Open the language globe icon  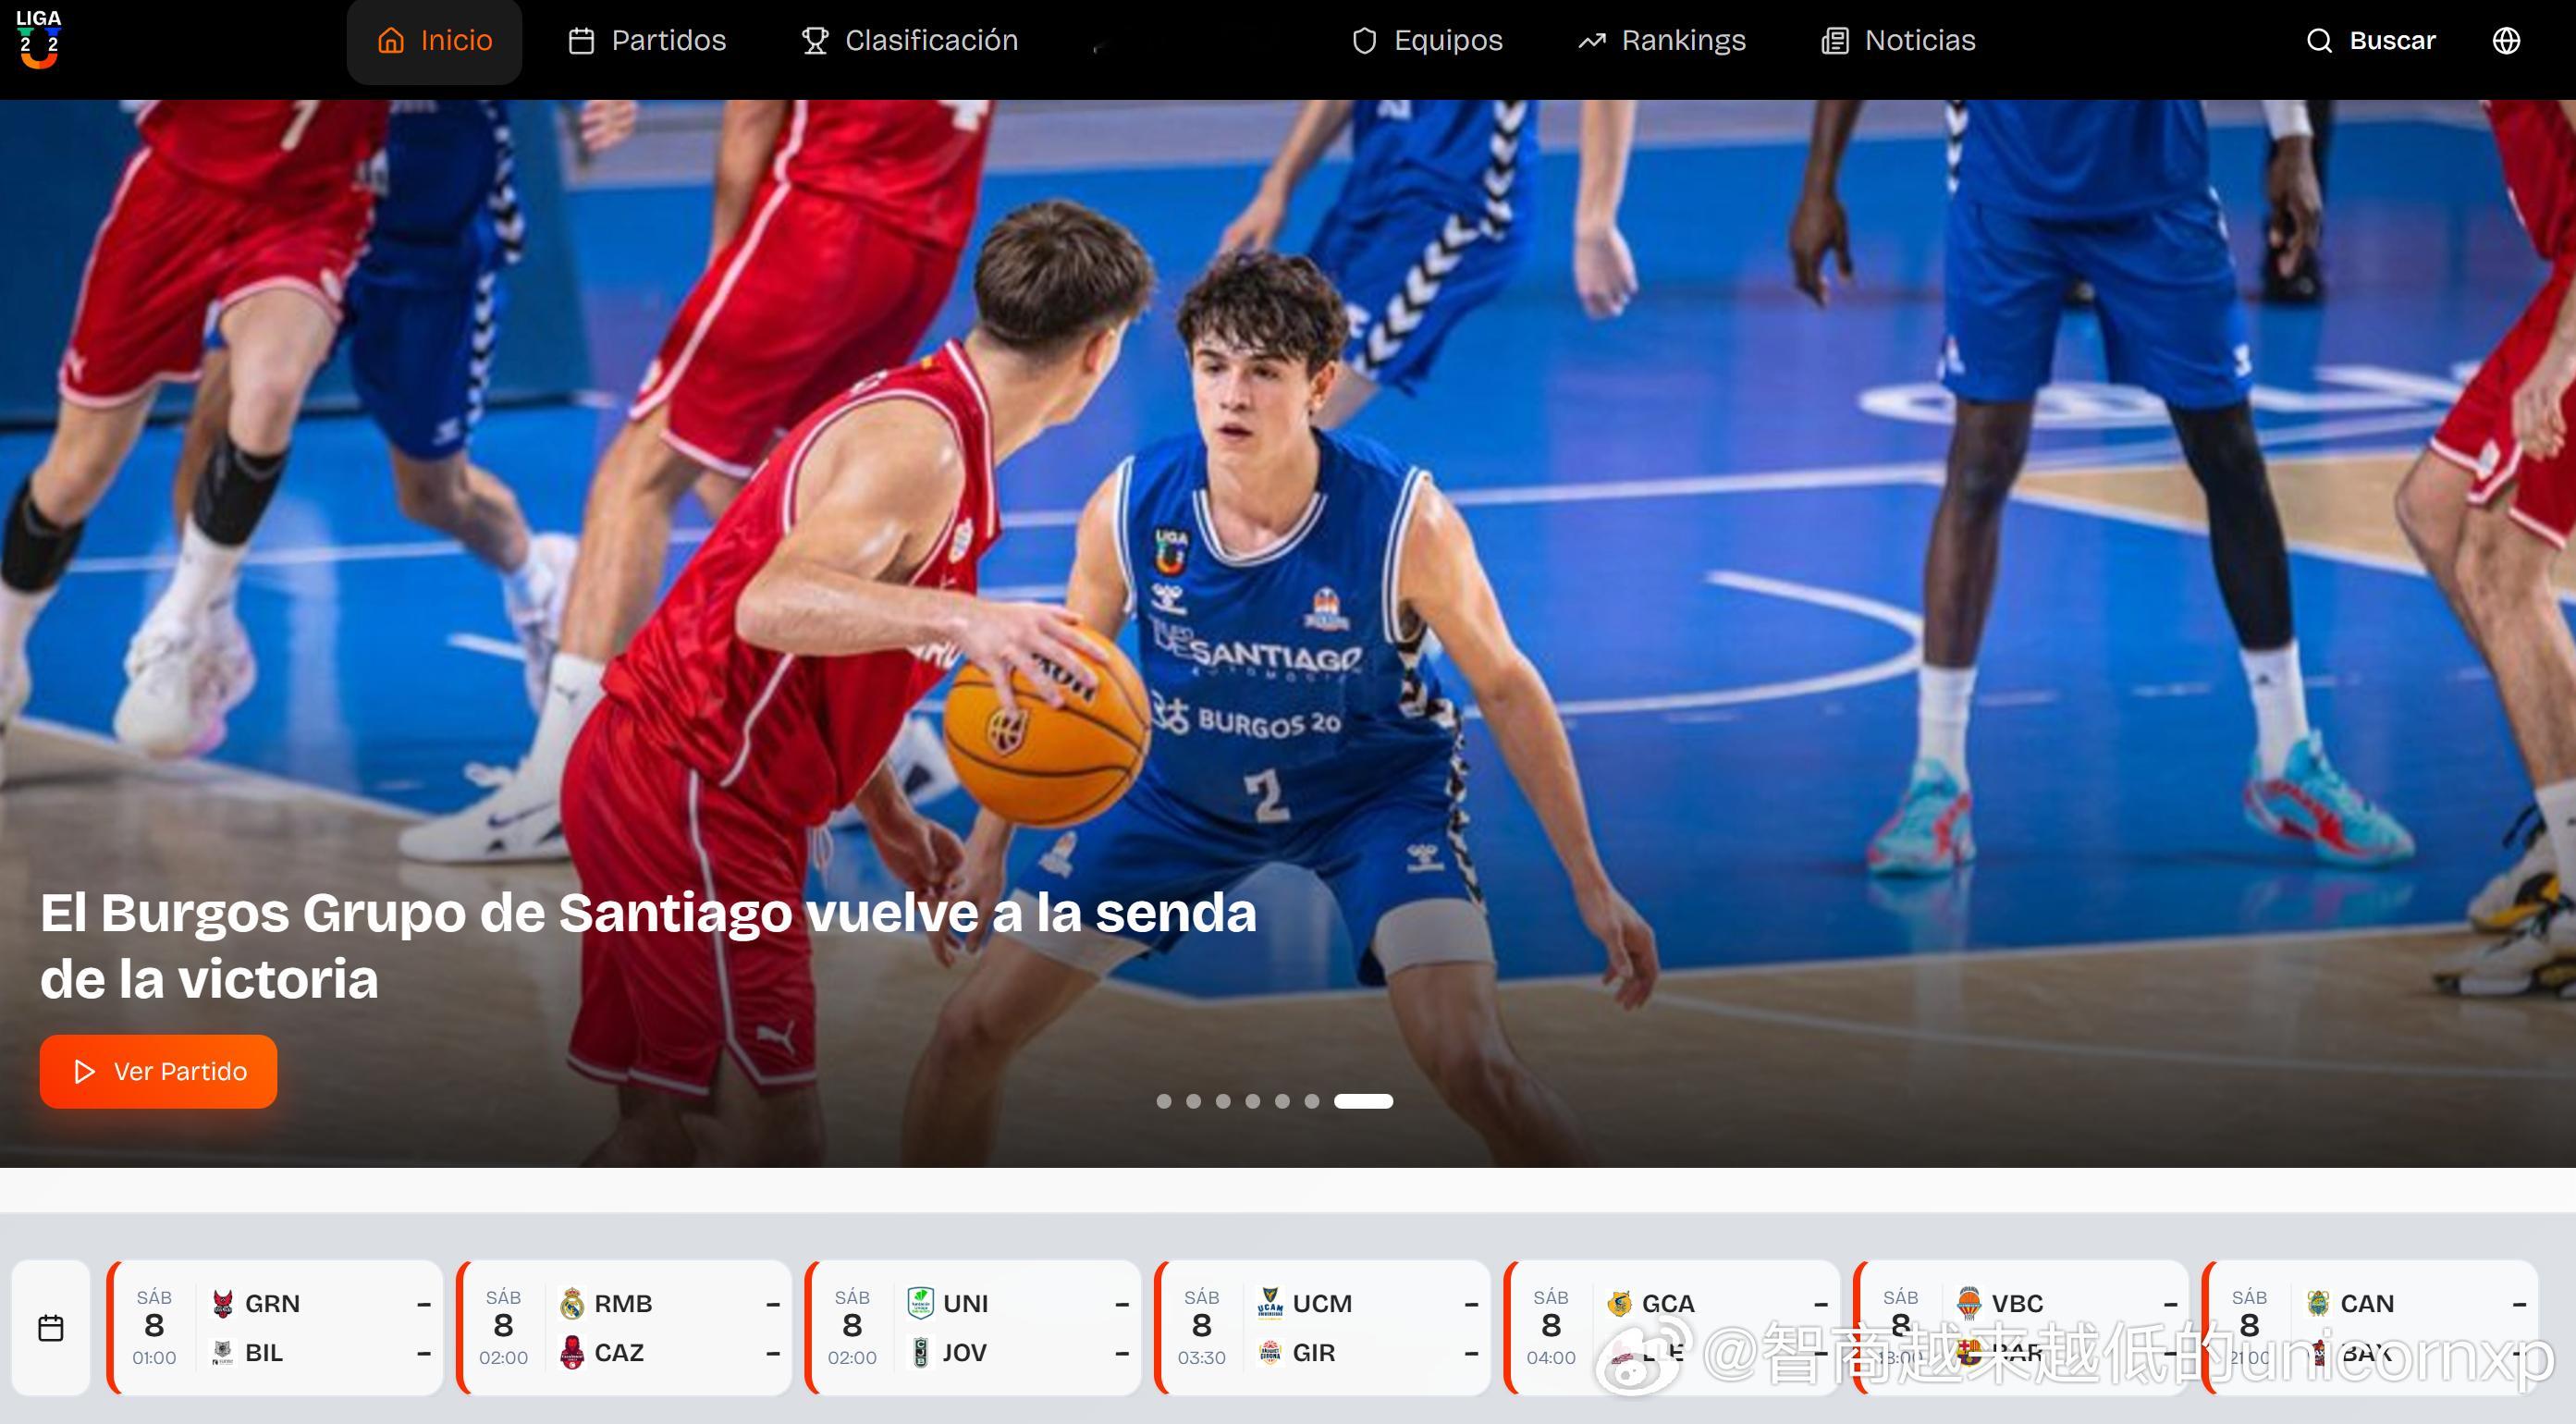click(2505, 41)
